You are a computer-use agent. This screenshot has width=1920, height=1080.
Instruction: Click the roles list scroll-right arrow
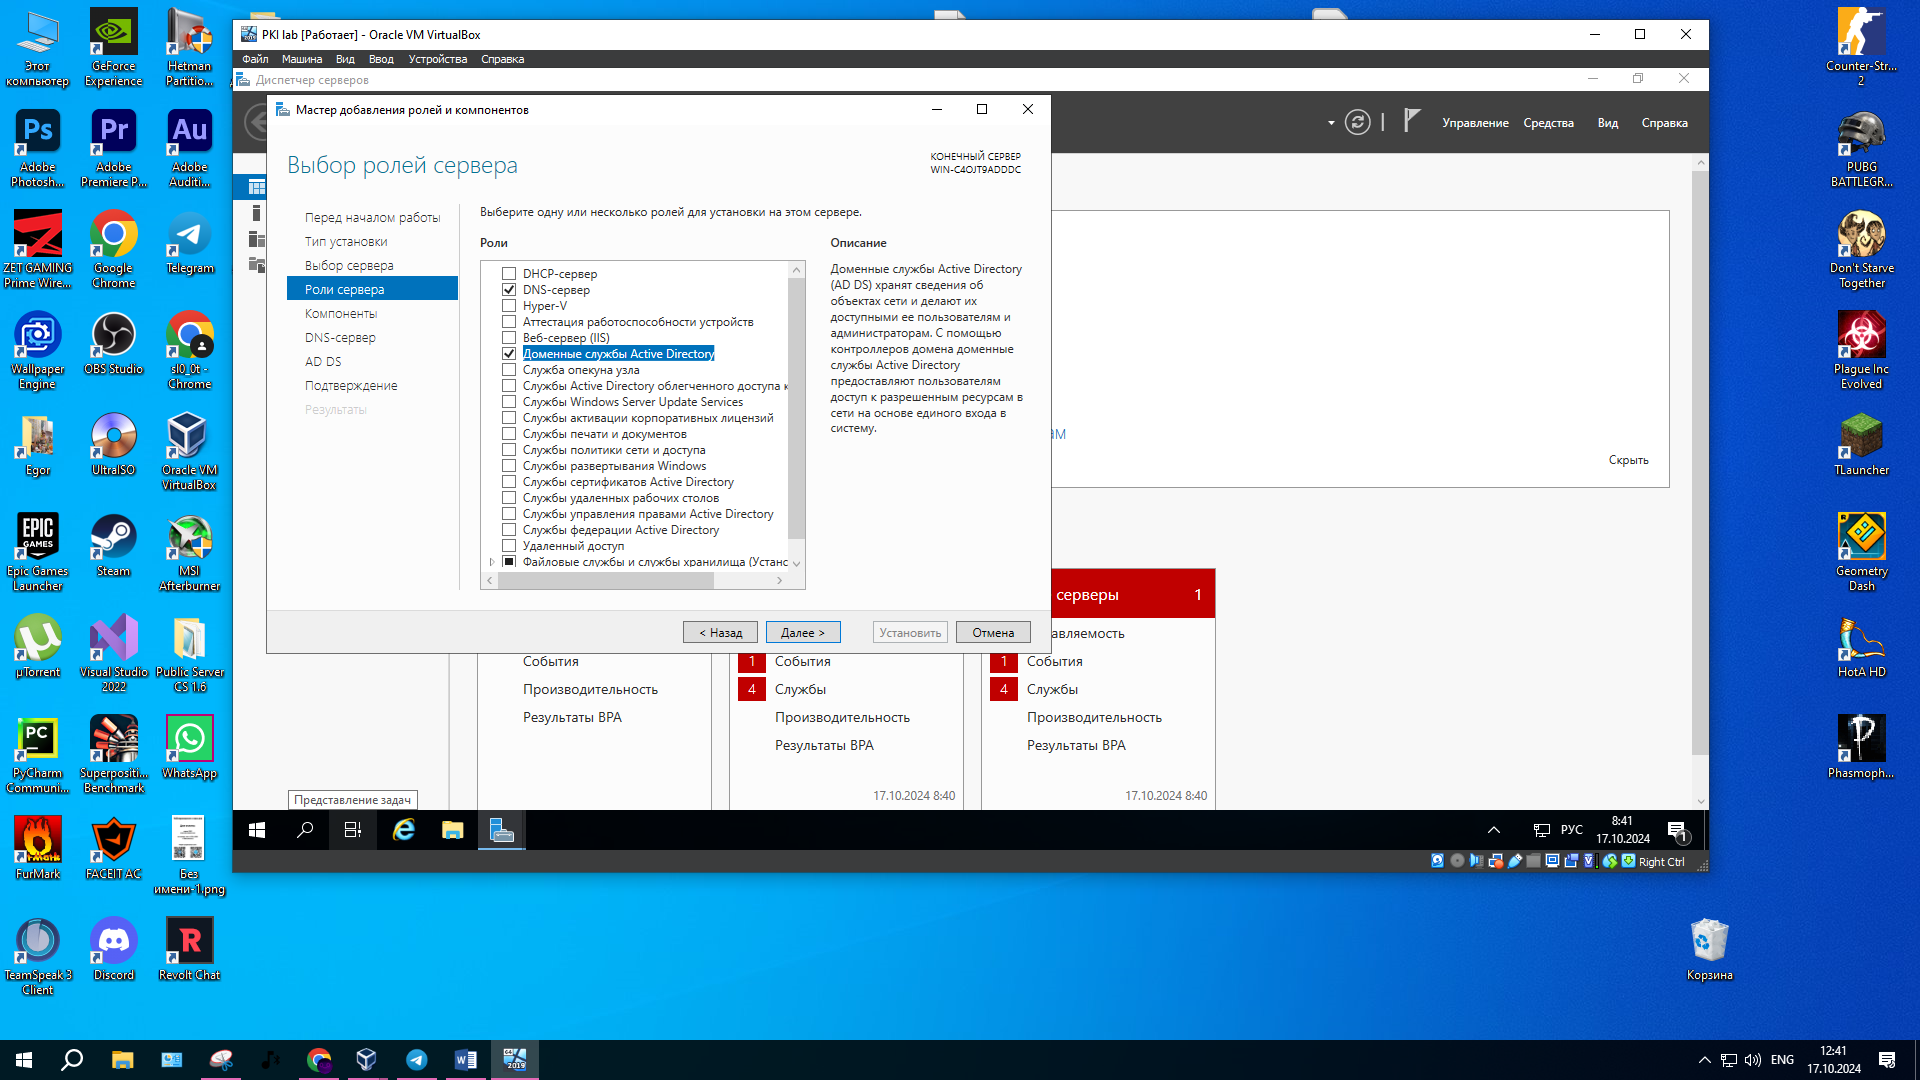pyautogui.click(x=780, y=581)
